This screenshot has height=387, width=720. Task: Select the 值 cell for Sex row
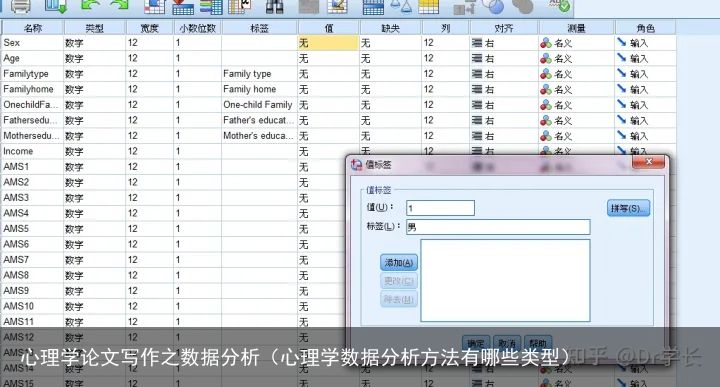(x=328, y=43)
